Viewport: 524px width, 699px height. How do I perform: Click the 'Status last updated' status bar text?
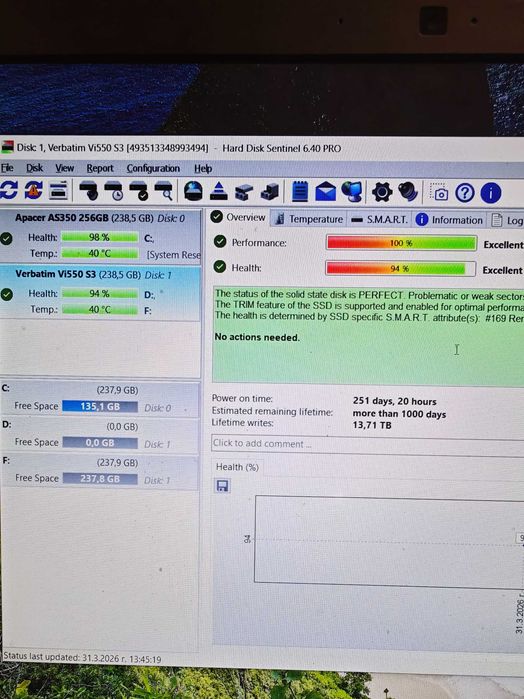coord(82,658)
